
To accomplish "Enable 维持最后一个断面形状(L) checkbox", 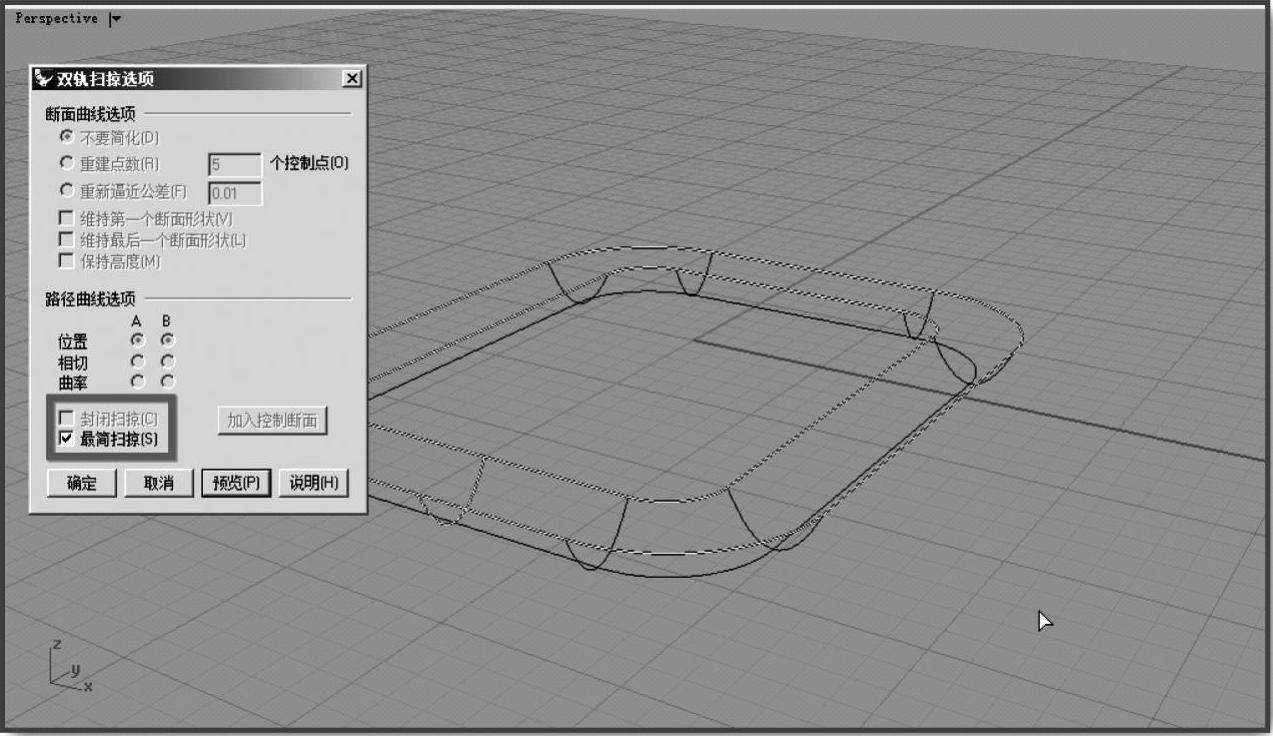I will 67,240.
